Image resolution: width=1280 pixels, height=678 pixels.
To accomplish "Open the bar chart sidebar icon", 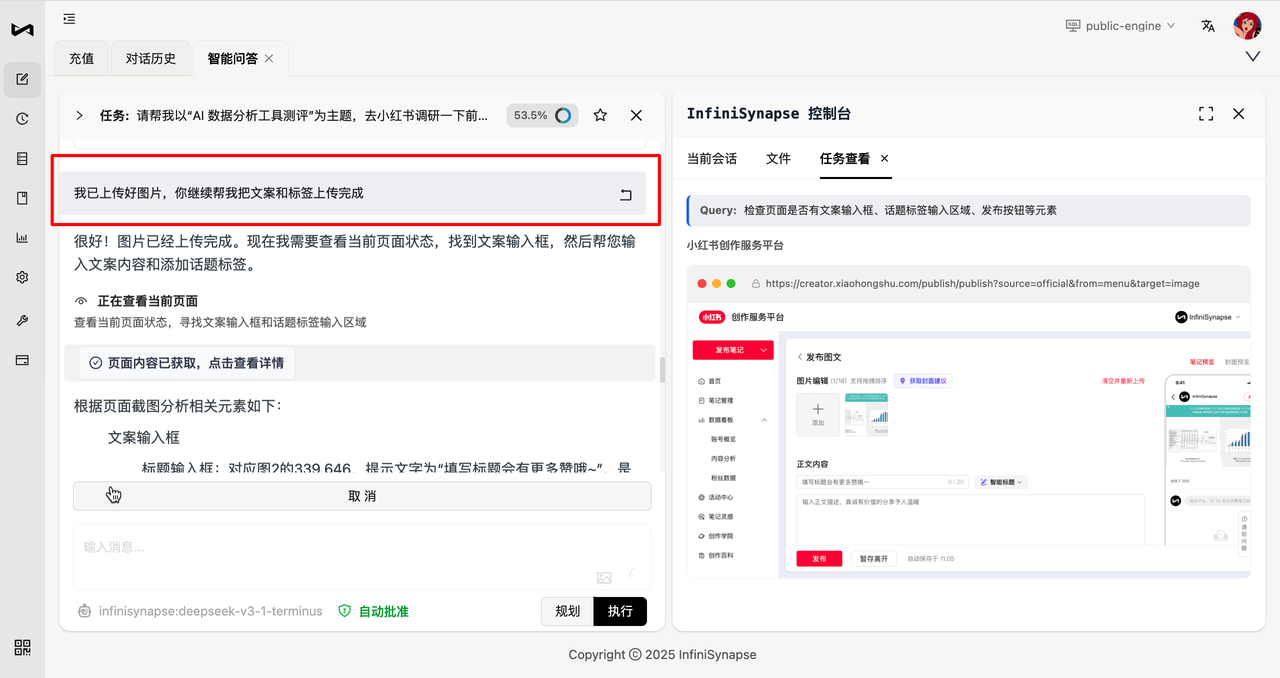I will [x=22, y=238].
